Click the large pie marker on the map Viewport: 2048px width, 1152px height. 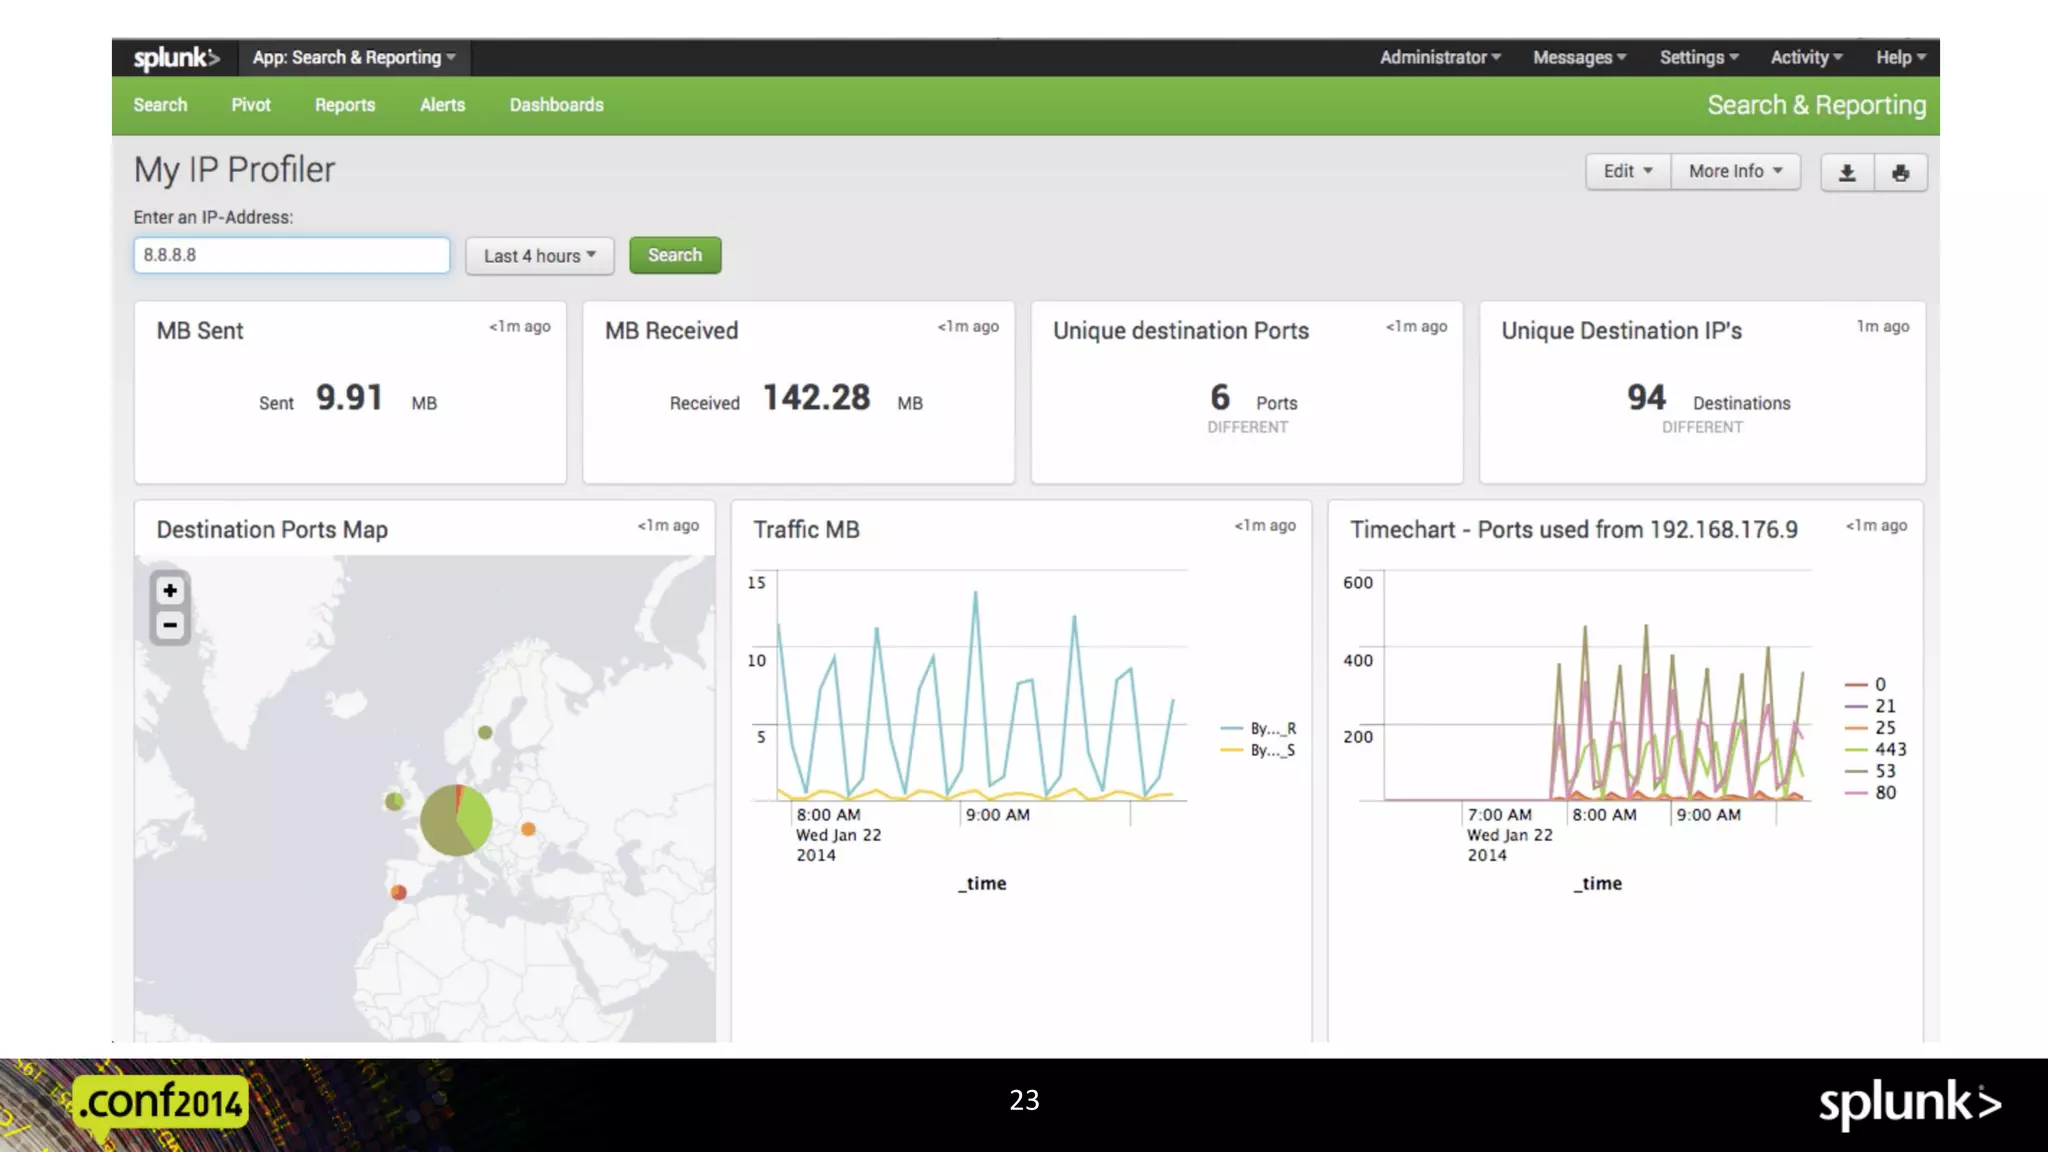coord(456,820)
